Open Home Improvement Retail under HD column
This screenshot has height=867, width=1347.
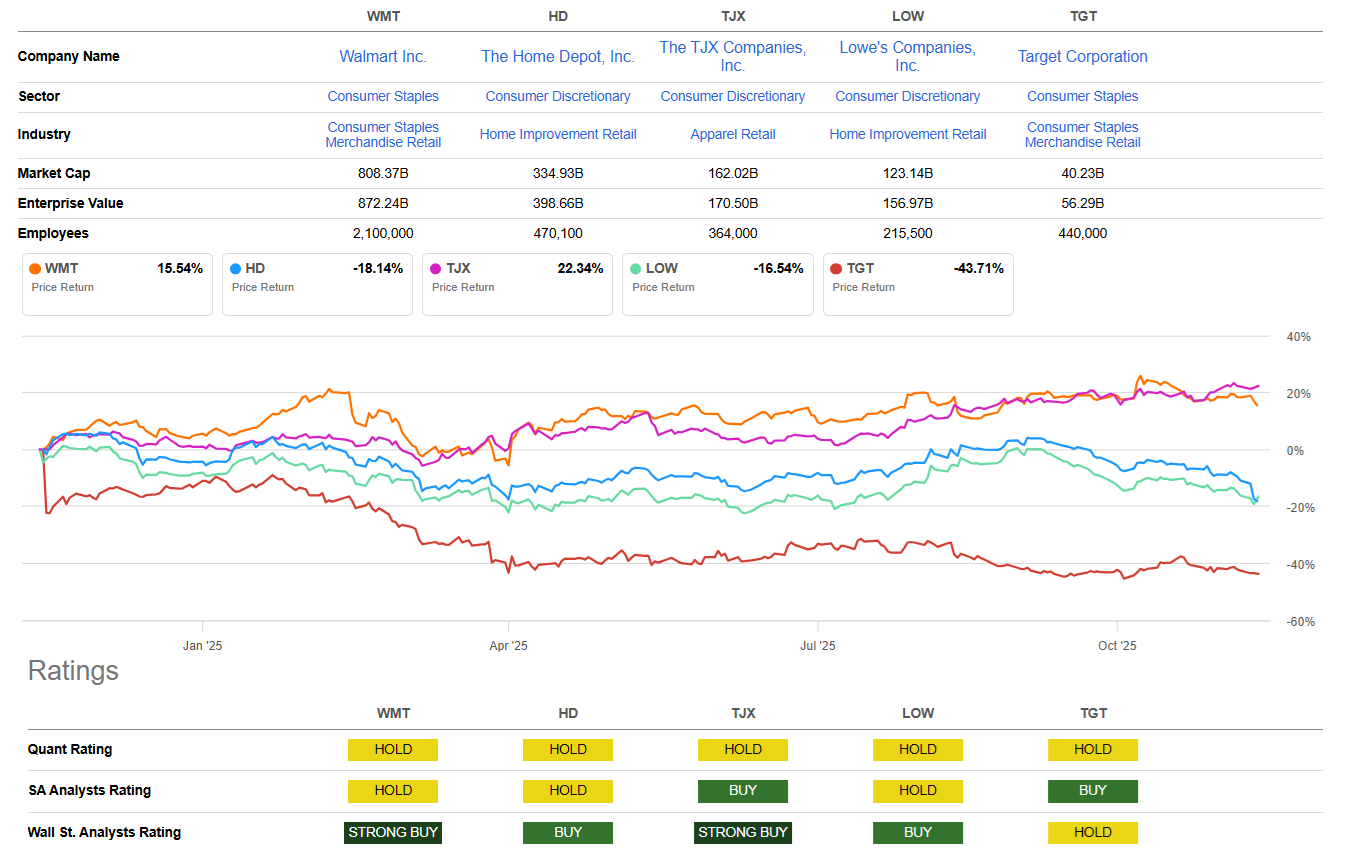(x=558, y=135)
